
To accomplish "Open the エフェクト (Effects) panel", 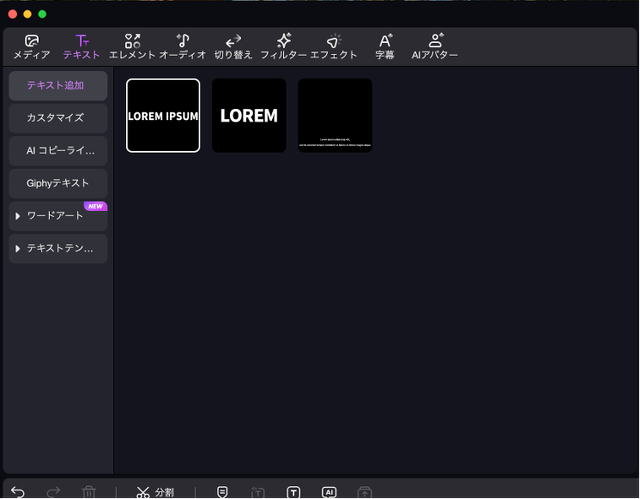I will (x=334, y=46).
